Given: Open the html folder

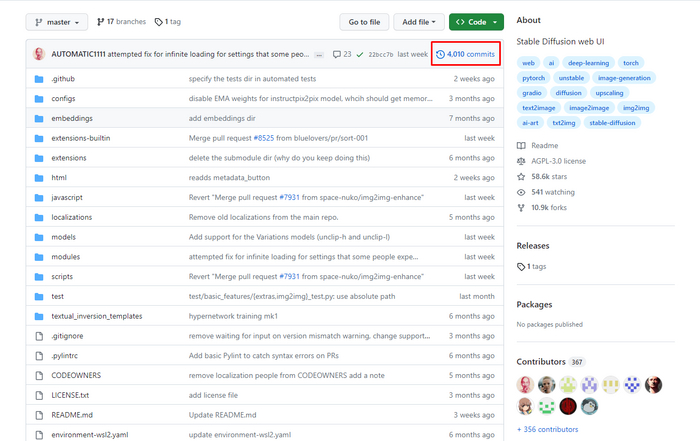Looking at the screenshot, I should [59, 178].
